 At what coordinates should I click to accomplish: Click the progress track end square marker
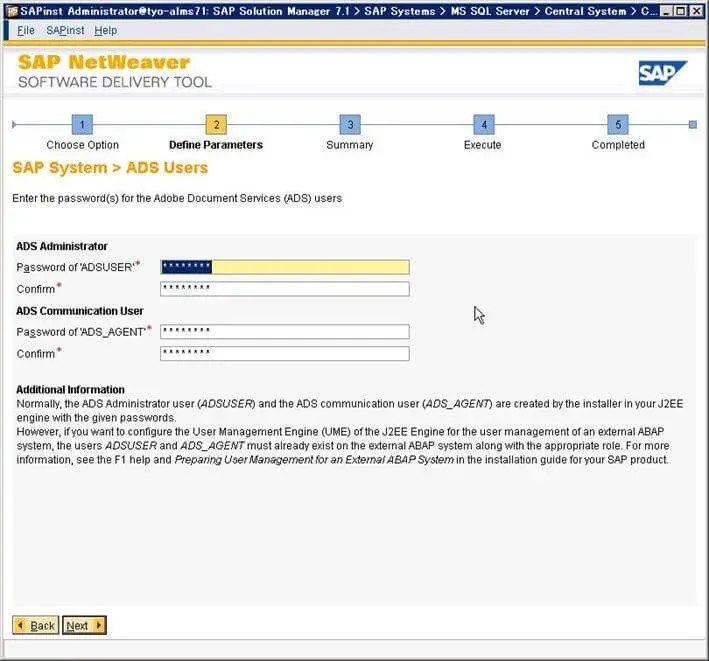click(693, 124)
